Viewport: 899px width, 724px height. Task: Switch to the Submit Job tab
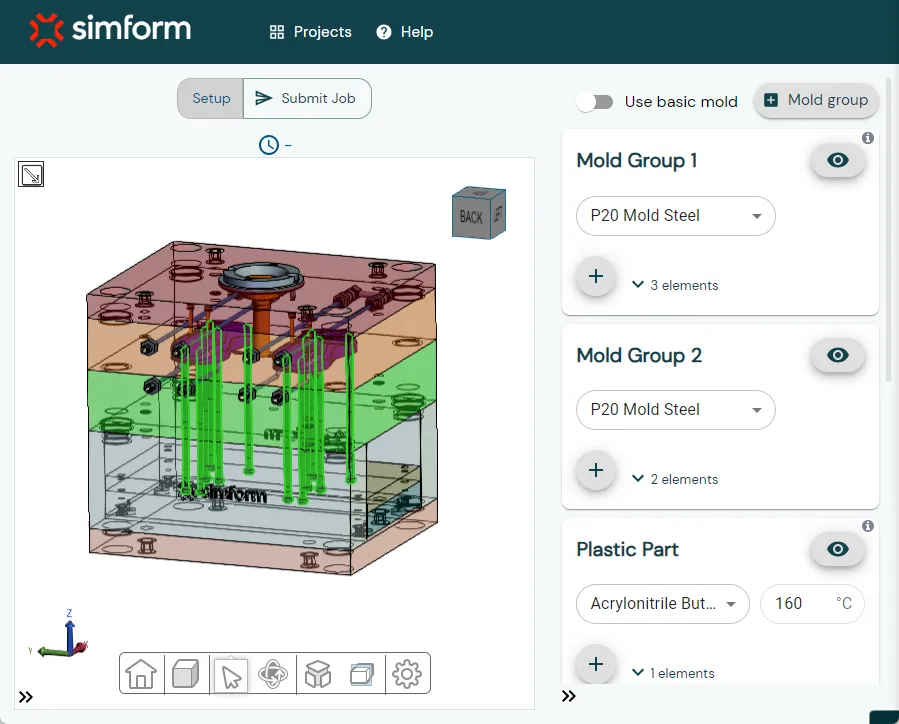point(307,98)
